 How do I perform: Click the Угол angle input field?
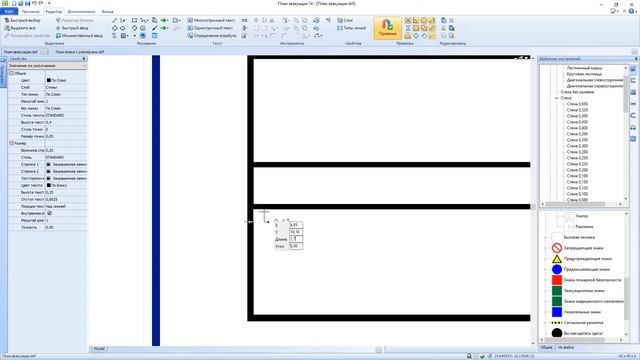pyautogui.click(x=296, y=246)
